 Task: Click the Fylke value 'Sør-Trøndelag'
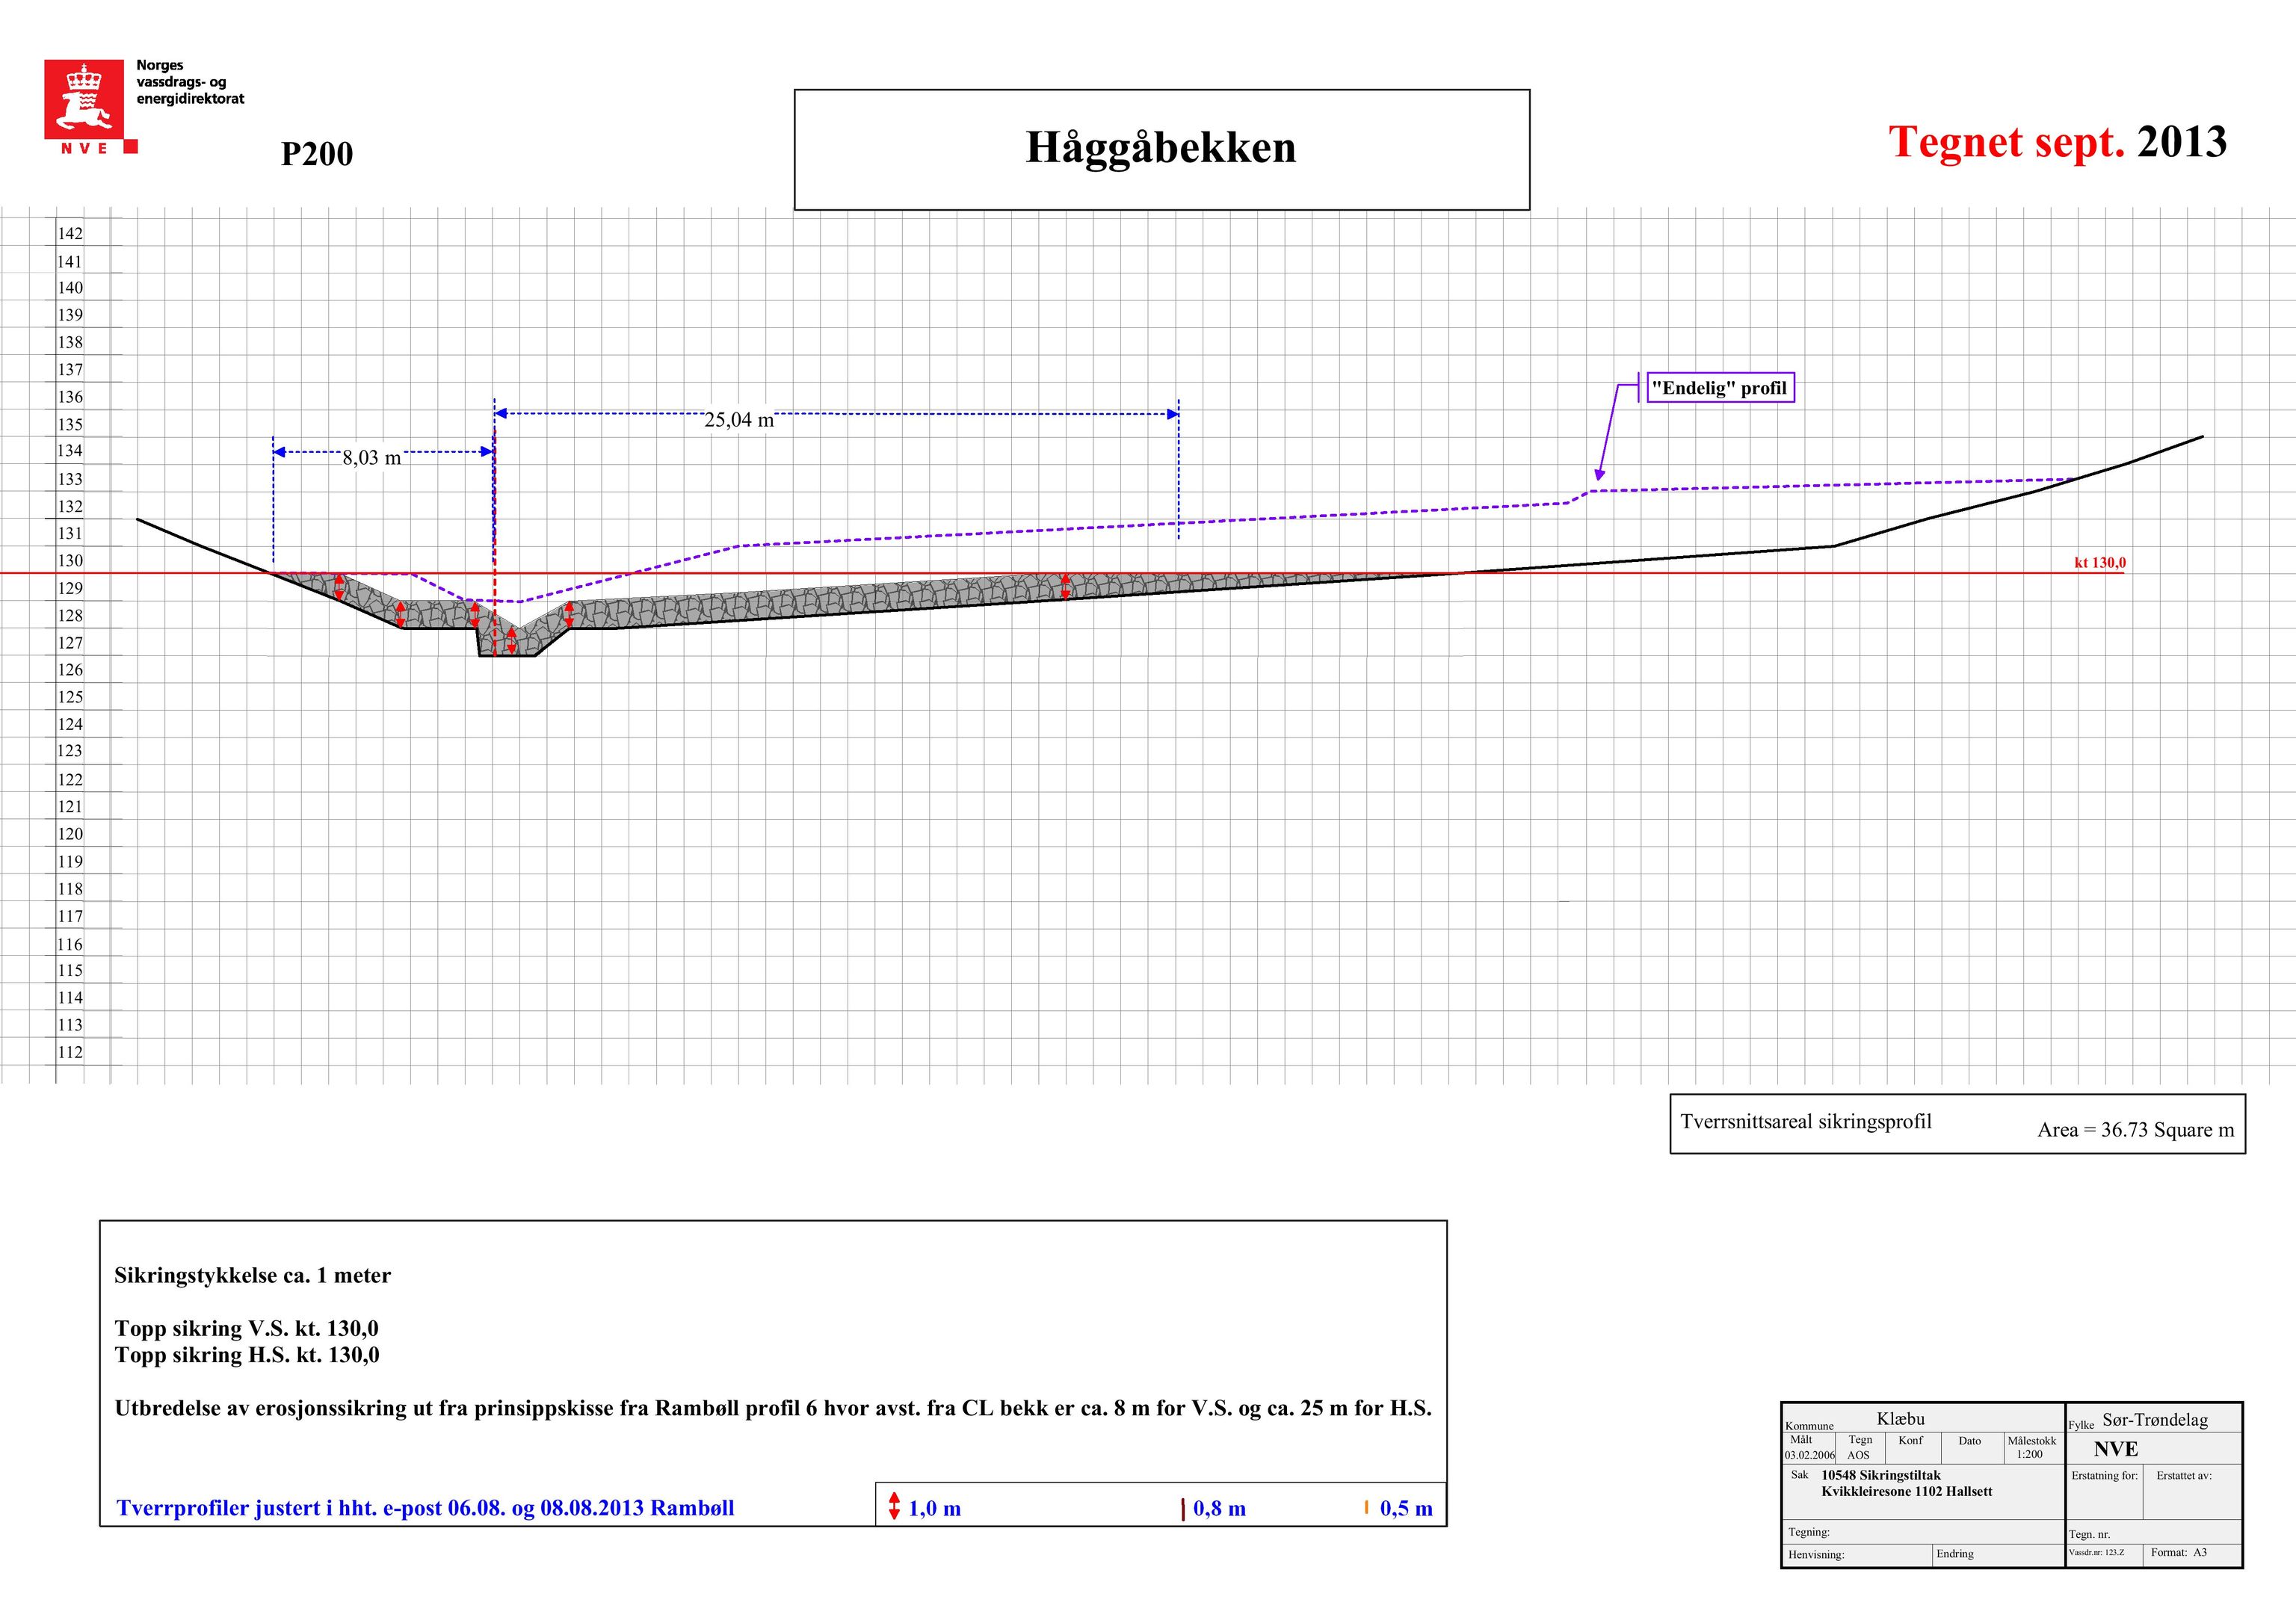[x=2155, y=1420]
